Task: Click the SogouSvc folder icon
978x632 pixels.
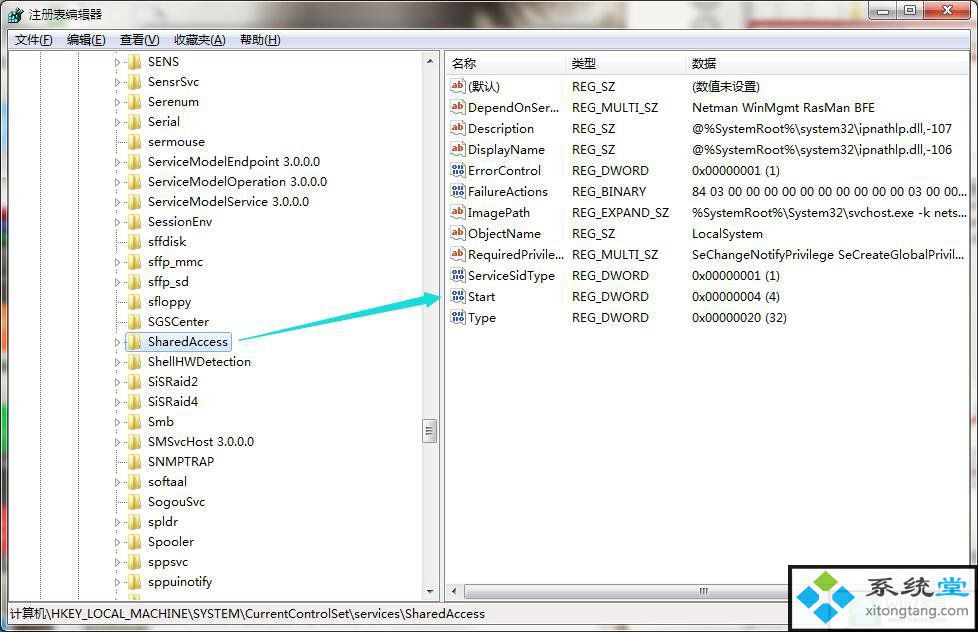Action: tap(135, 502)
